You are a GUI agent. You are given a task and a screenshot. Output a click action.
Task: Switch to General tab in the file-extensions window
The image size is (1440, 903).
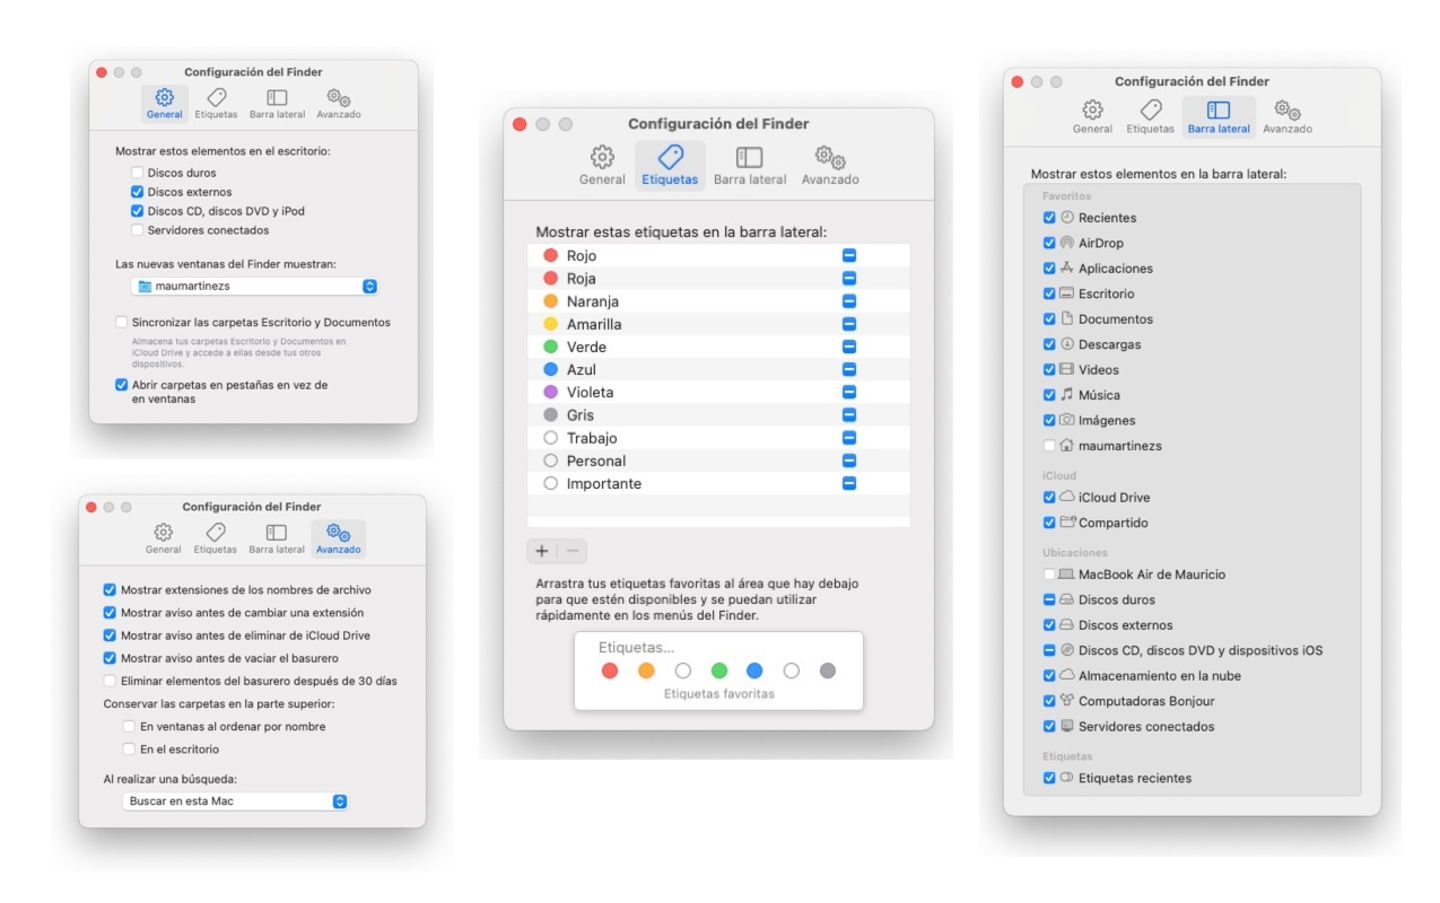[x=163, y=538]
